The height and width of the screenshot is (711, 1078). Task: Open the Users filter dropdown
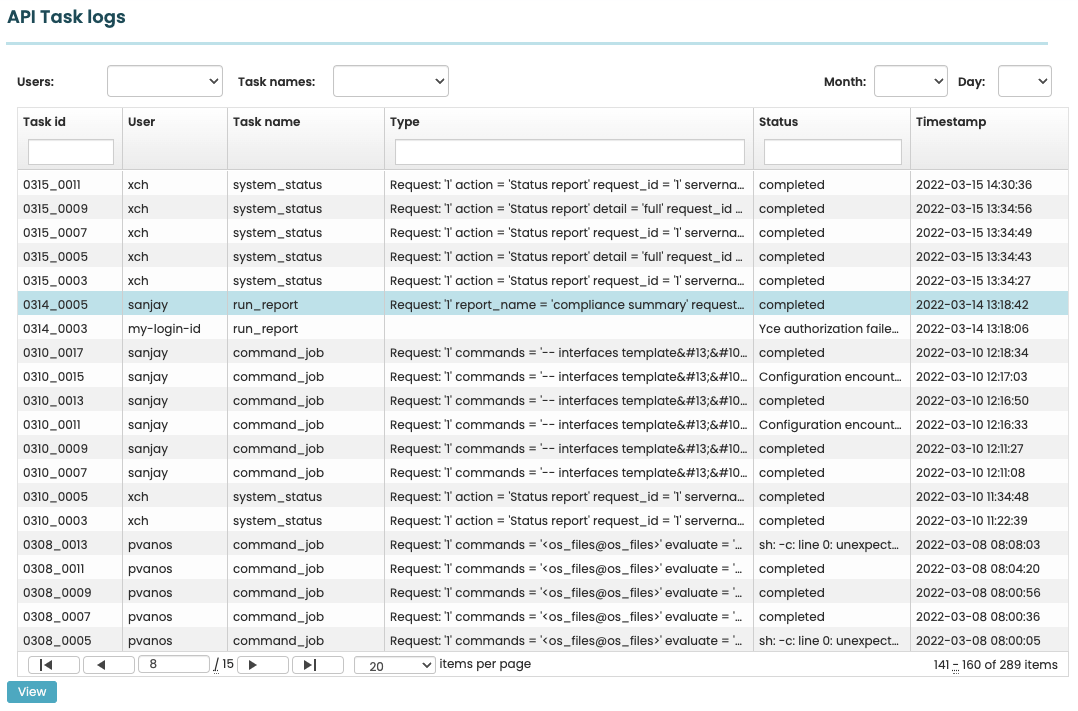(x=165, y=81)
